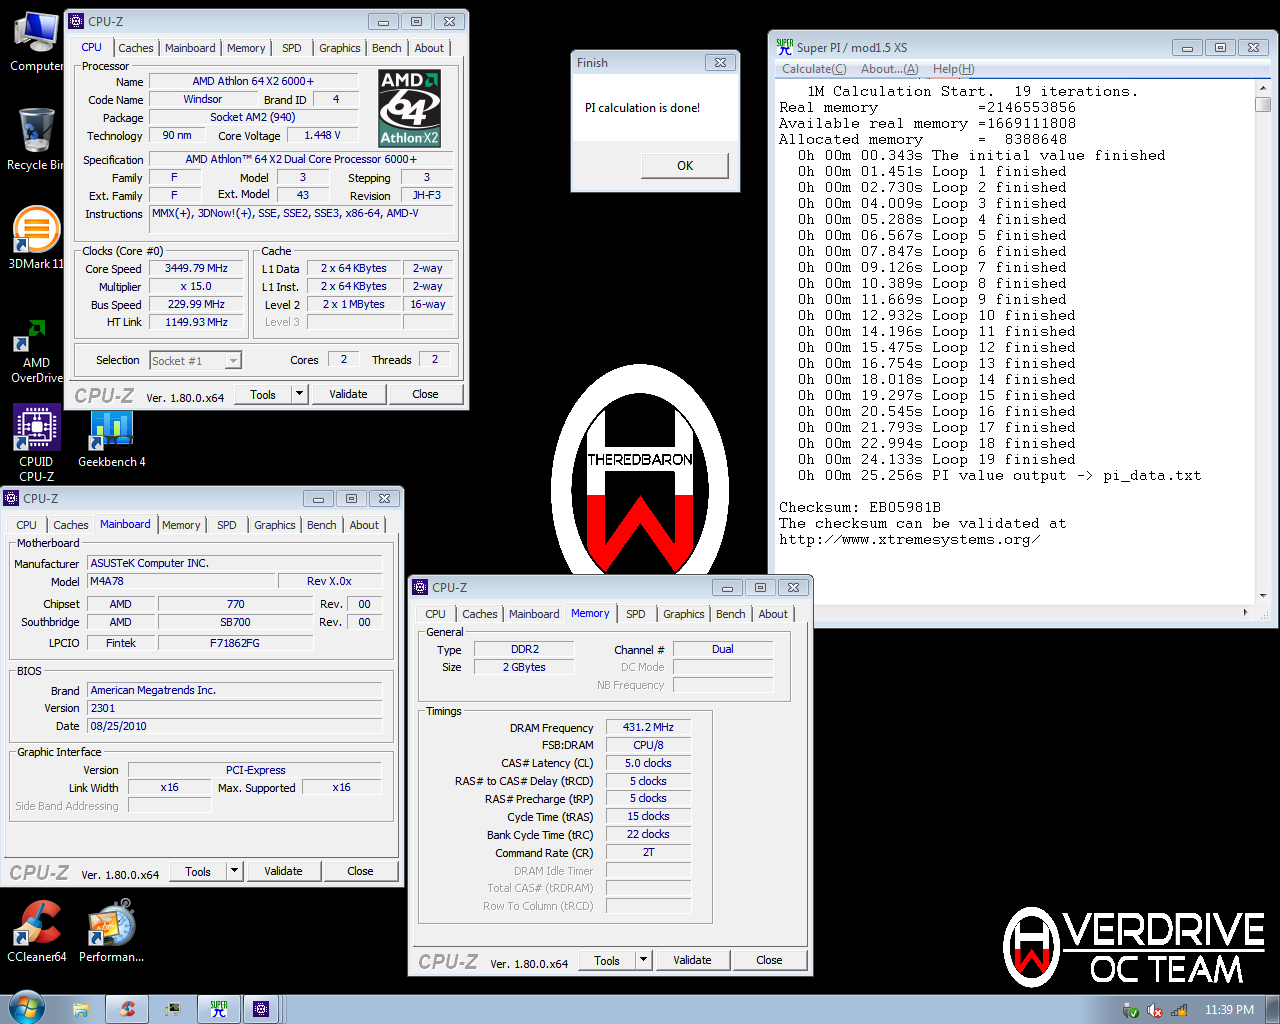The width and height of the screenshot is (1280, 1024).
Task: Select Bench tab in CPU-Z Memory window
Action: [x=730, y=614]
